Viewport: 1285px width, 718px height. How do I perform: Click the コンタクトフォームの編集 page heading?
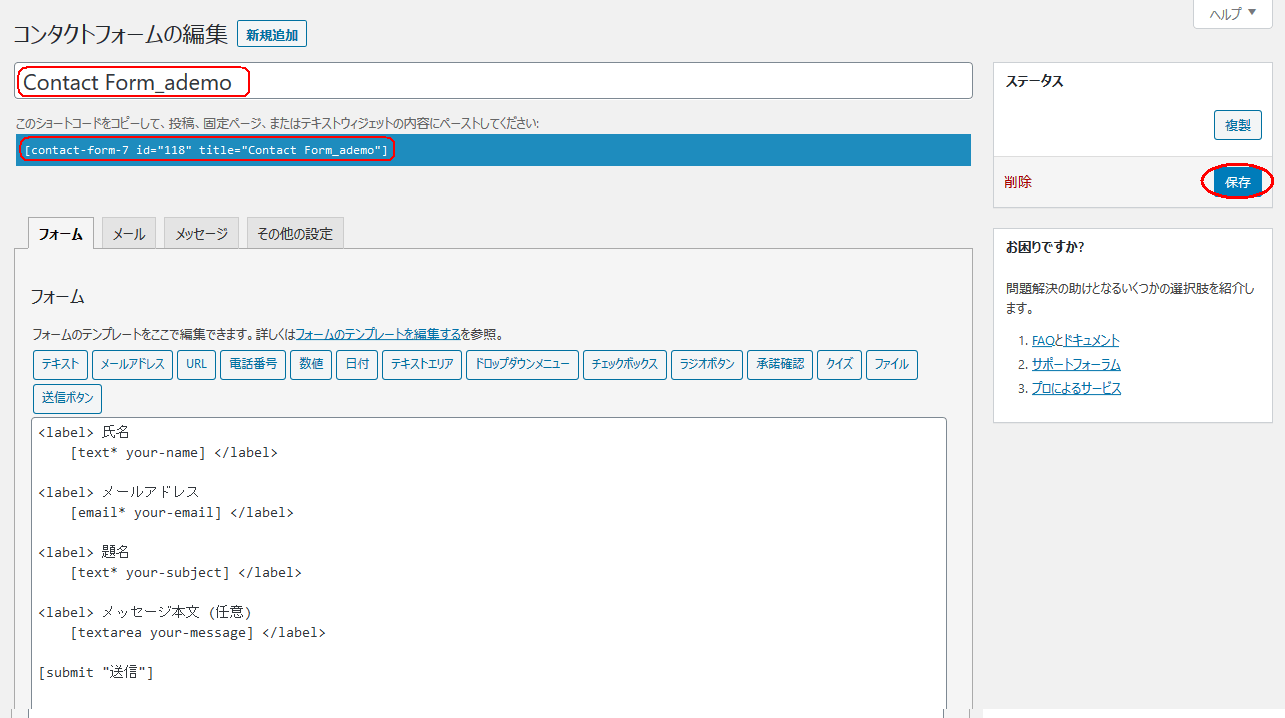pyautogui.click(x=120, y=33)
